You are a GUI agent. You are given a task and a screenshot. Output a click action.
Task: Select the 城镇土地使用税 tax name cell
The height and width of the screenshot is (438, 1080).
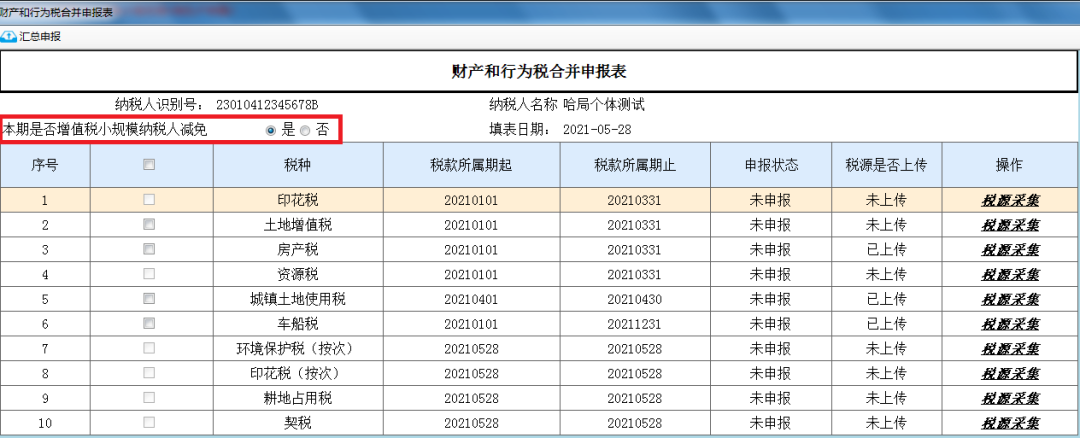[298, 300]
